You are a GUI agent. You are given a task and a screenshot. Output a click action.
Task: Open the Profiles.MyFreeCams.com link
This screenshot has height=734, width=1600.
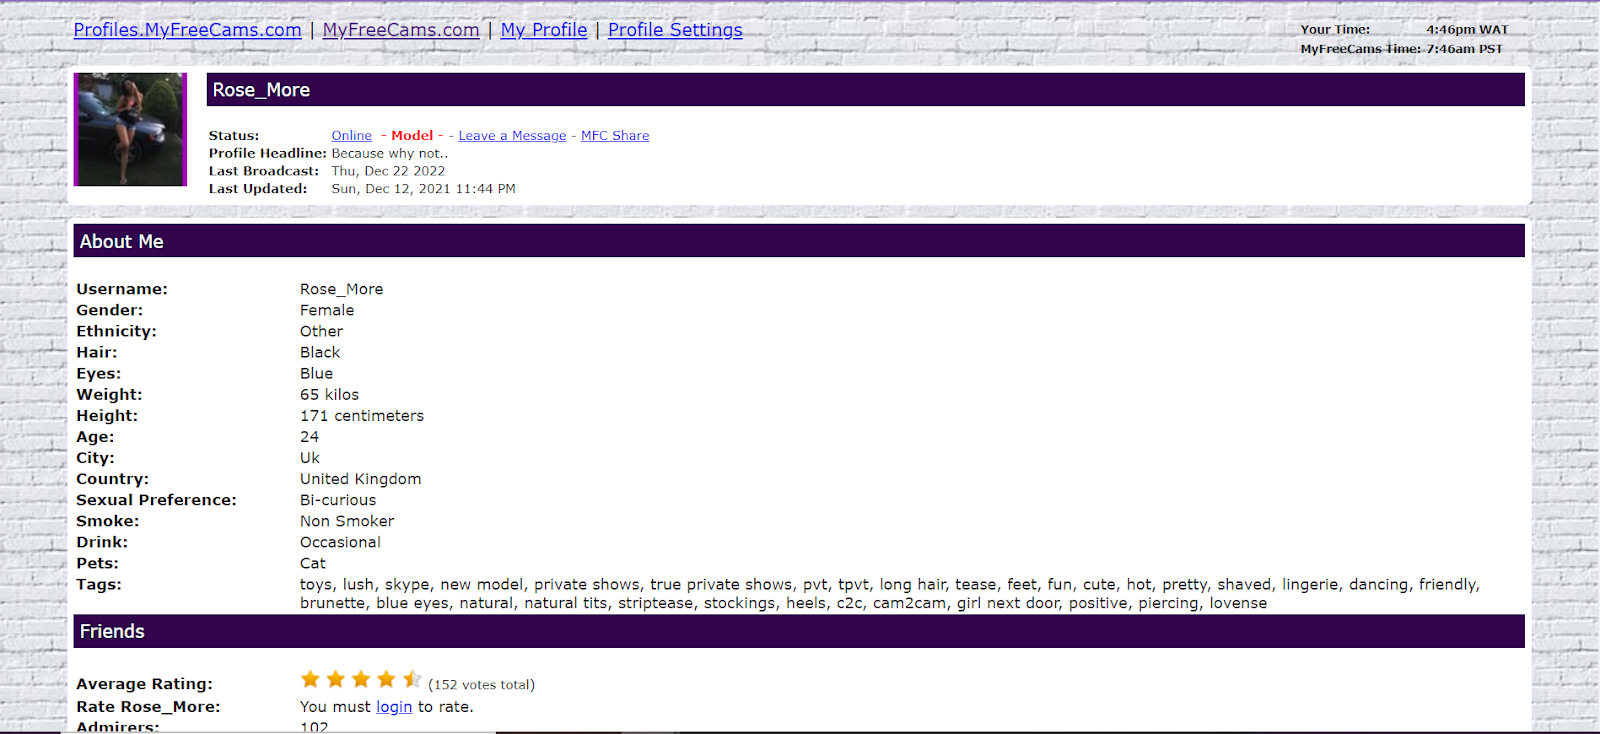point(187,30)
